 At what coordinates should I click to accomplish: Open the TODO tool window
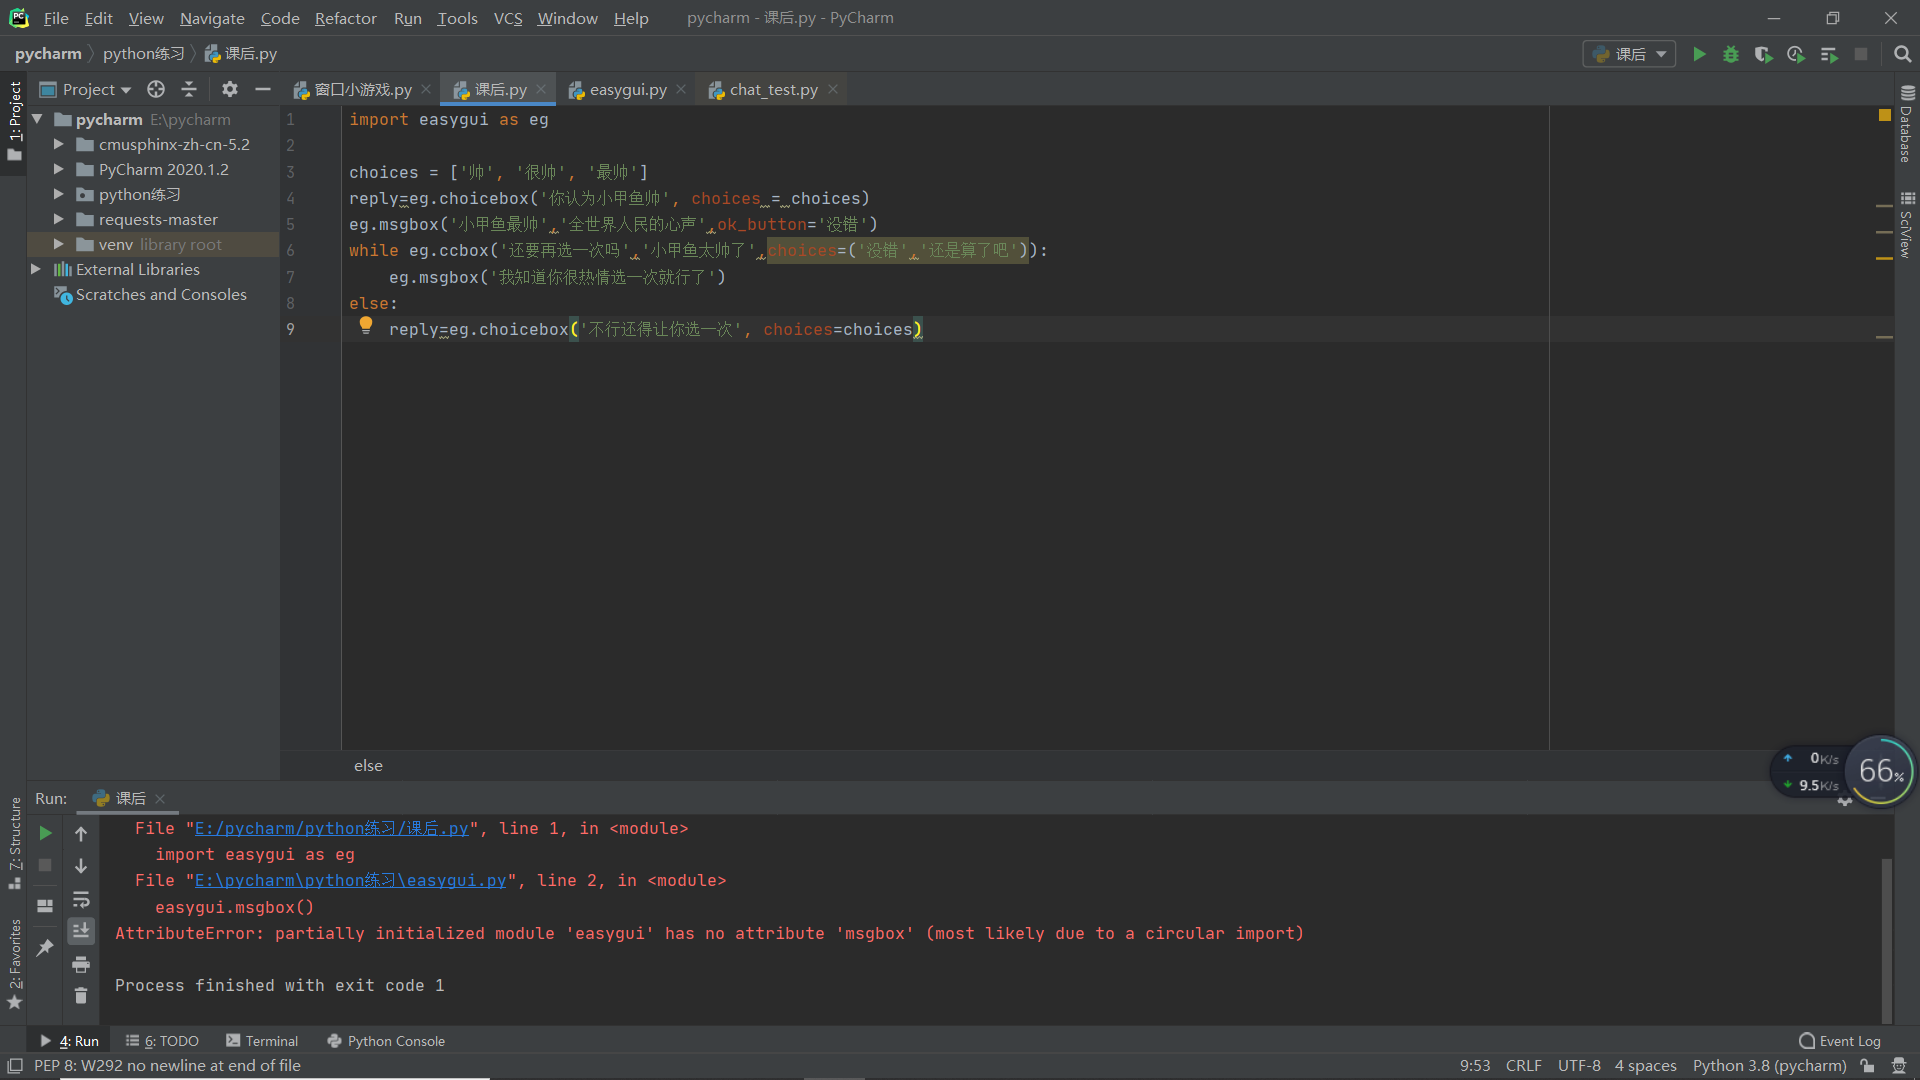162,1041
